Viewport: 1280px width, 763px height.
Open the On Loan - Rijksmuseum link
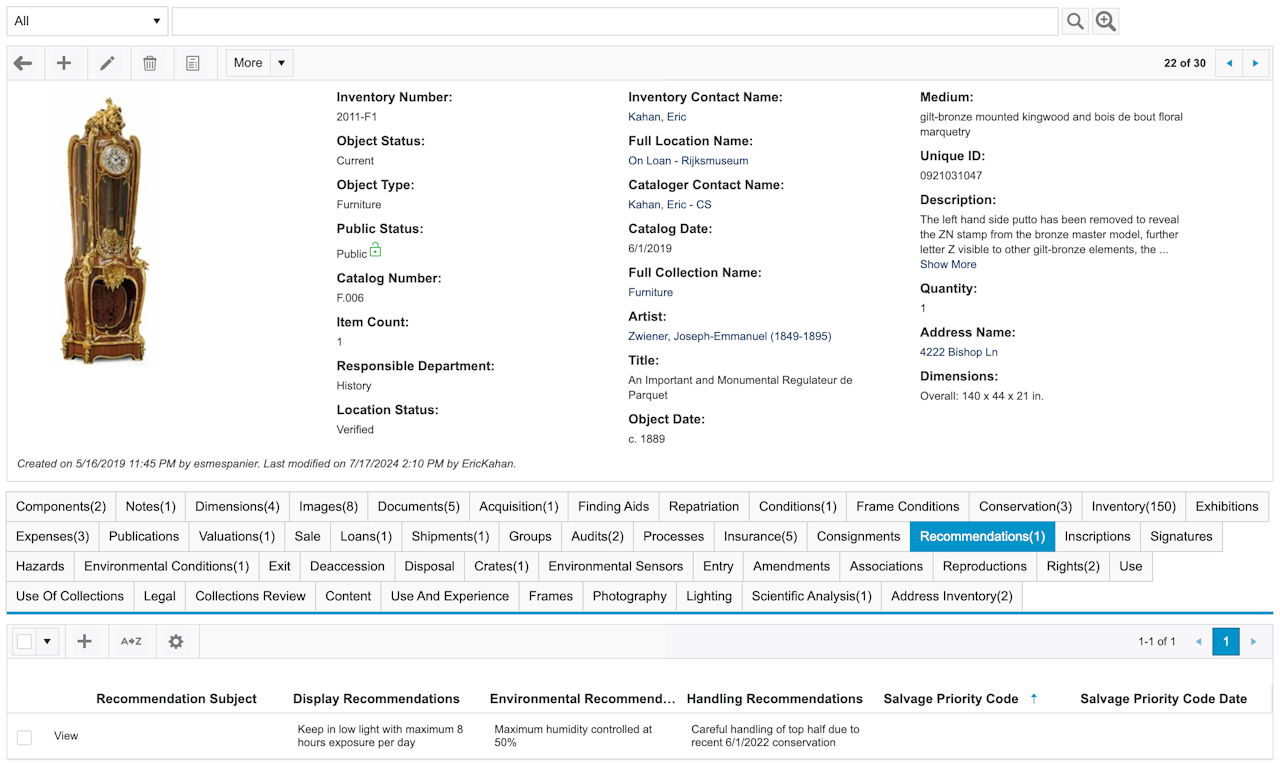point(688,160)
